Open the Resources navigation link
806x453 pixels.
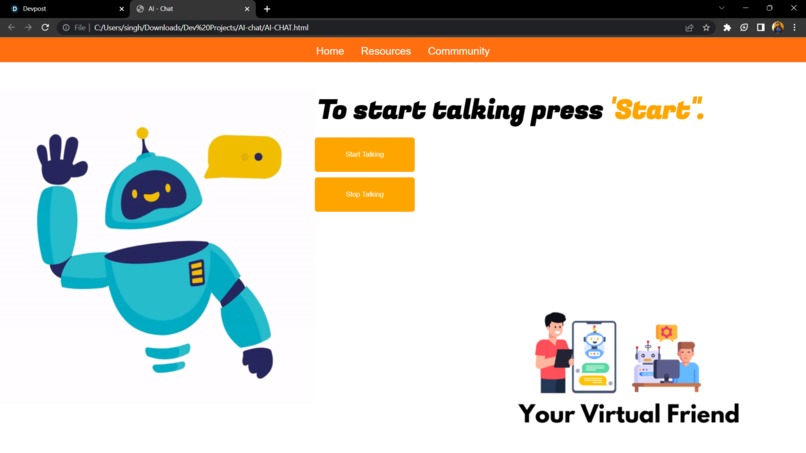click(x=386, y=51)
